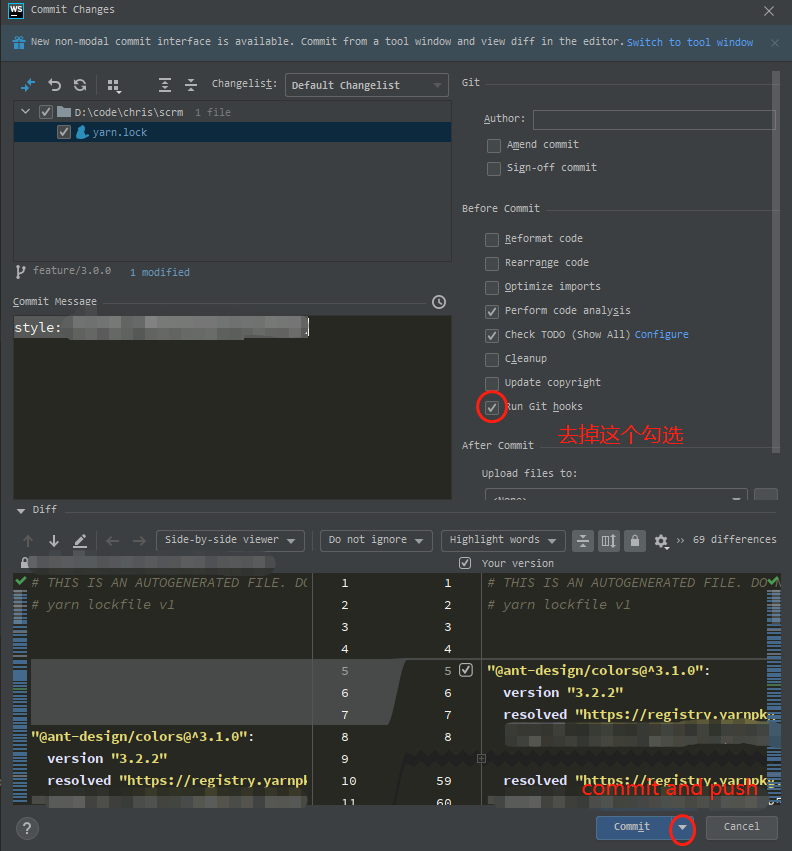792x851 pixels.
Task: Click the Commit button
Action: click(x=633, y=828)
